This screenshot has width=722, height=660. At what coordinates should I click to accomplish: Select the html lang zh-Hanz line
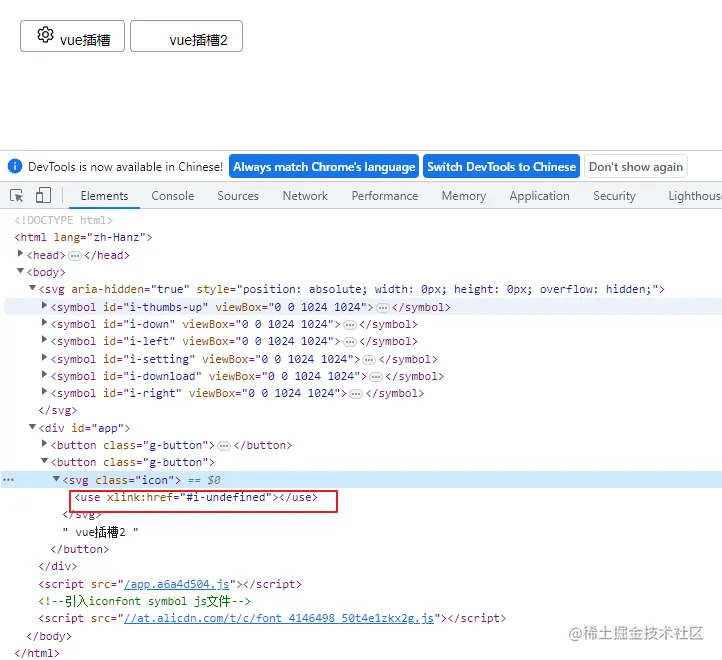point(83,237)
